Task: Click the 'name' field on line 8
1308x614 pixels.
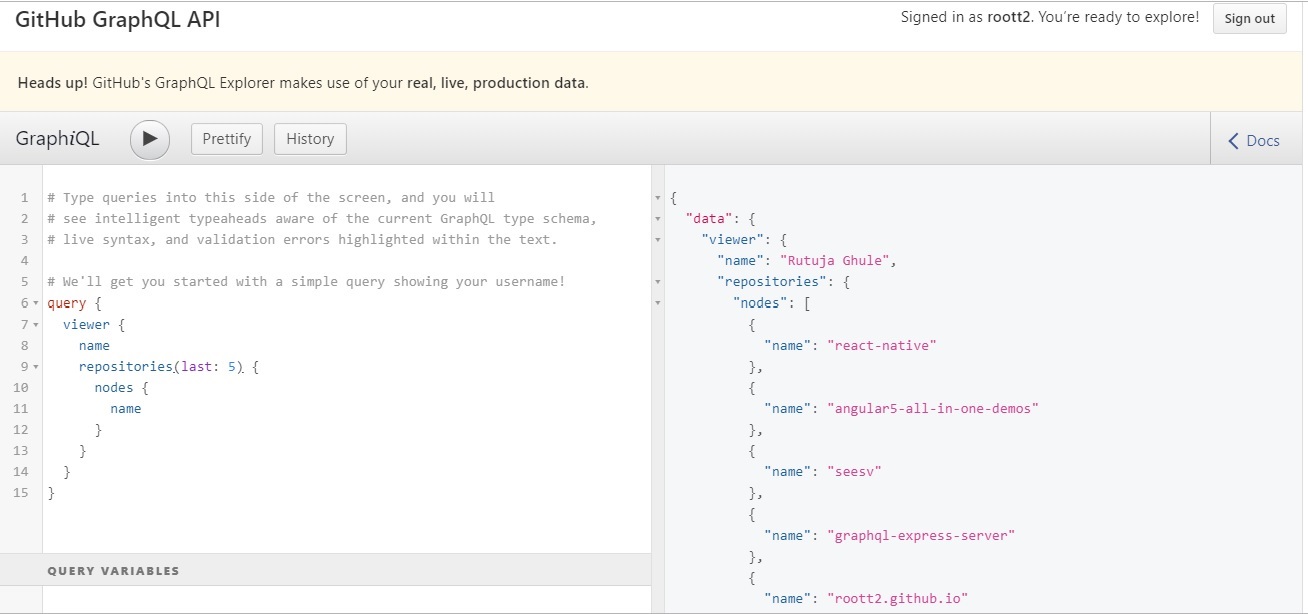Action: [x=94, y=345]
